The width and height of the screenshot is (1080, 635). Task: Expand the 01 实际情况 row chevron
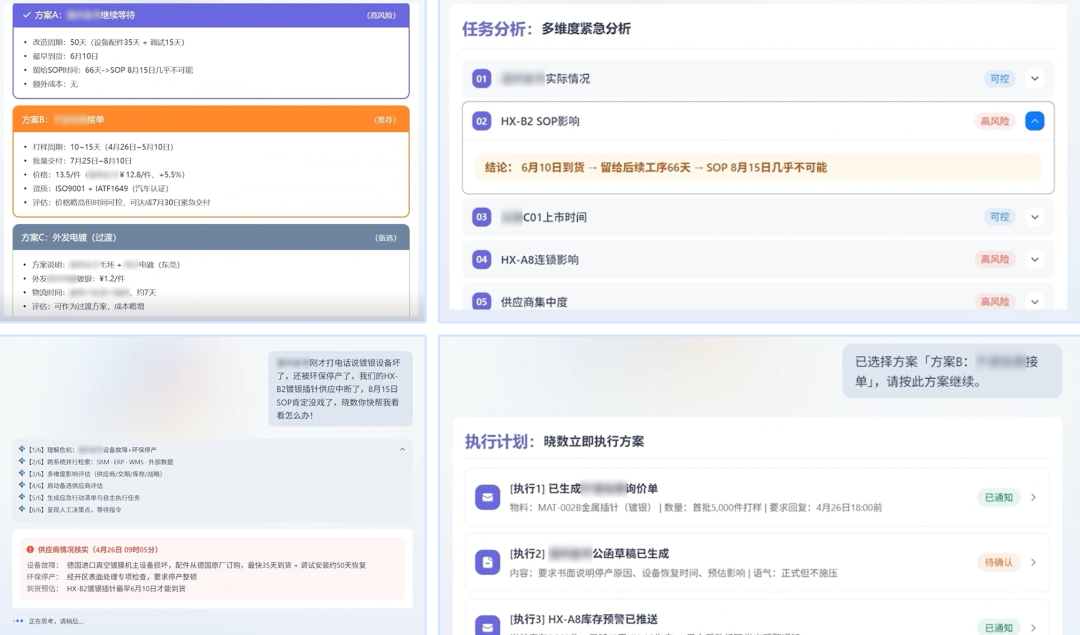click(x=1035, y=79)
